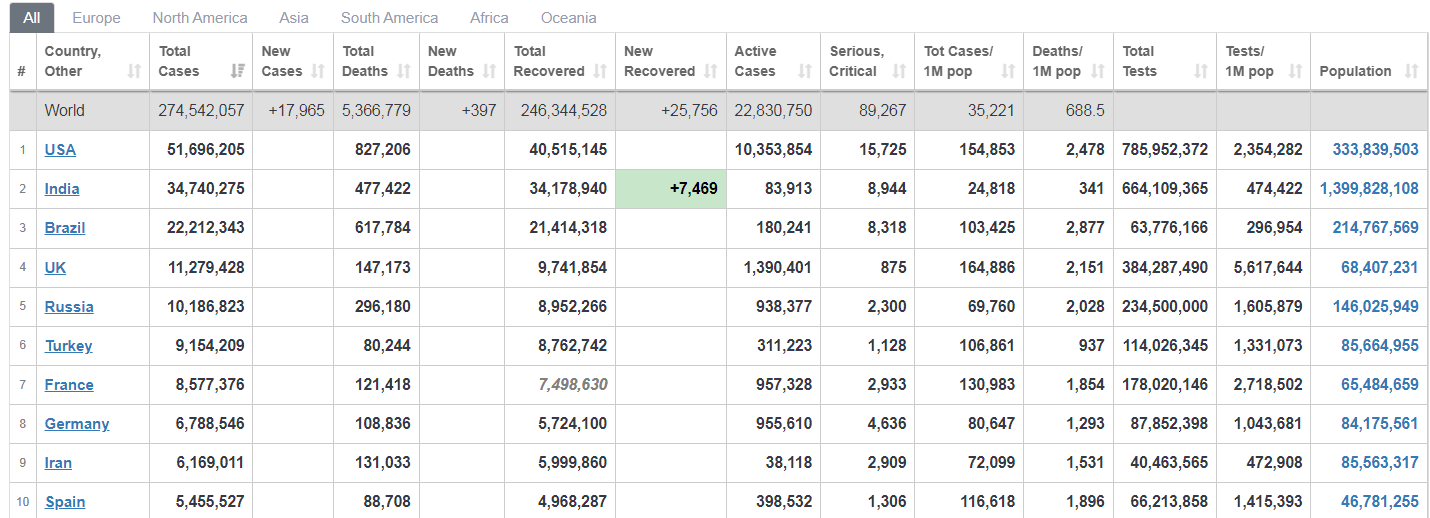Click UK population 68,407,231 link
The width and height of the screenshot is (1430, 518).
click(x=1380, y=267)
